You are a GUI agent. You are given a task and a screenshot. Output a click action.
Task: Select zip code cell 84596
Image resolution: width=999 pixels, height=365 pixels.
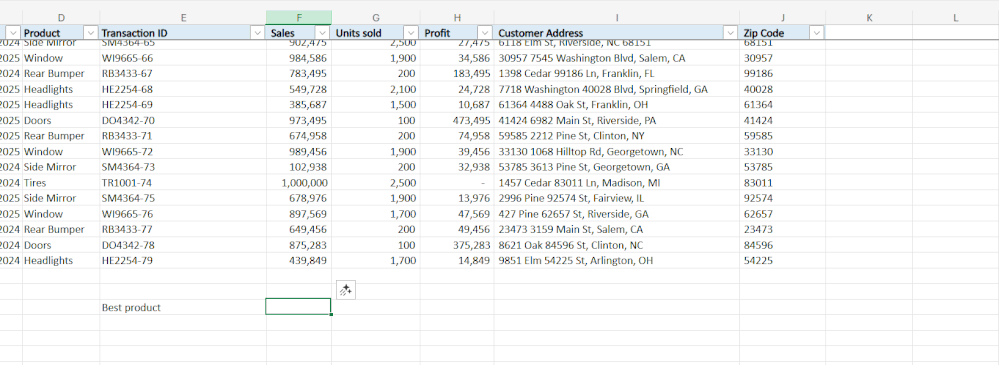(782, 245)
